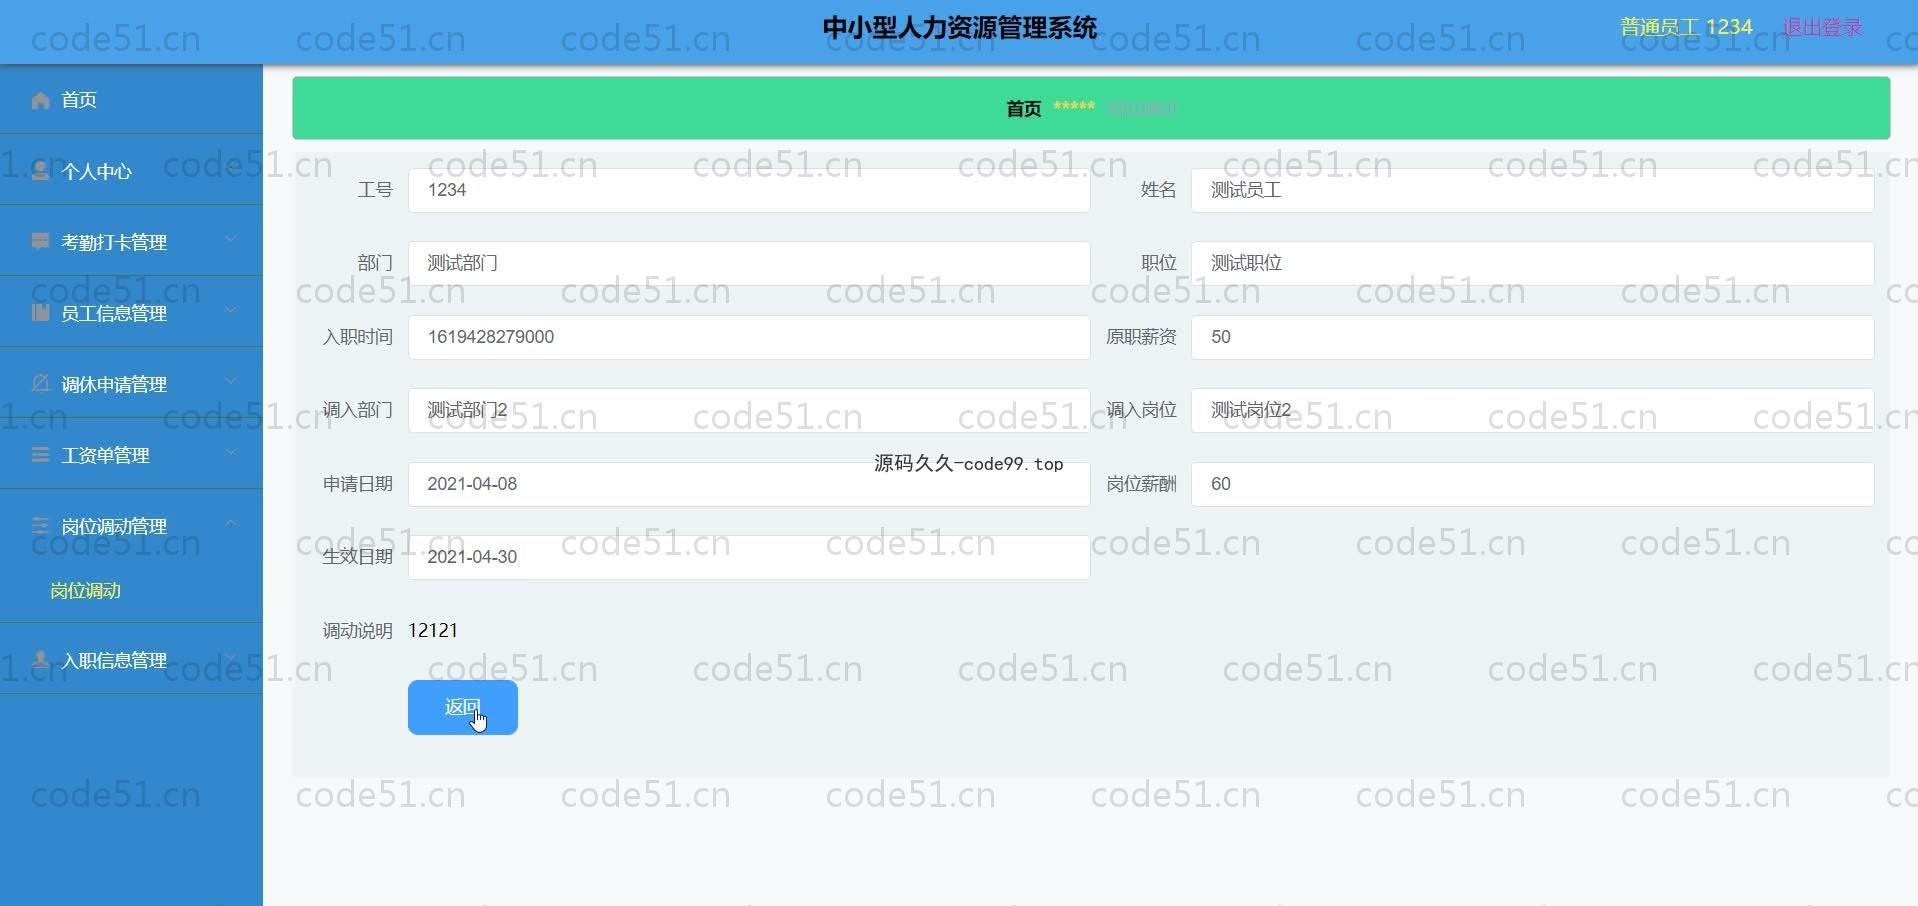The image size is (1918, 906).
Task: Click the 调入岗位 label
Action: [1141, 410]
